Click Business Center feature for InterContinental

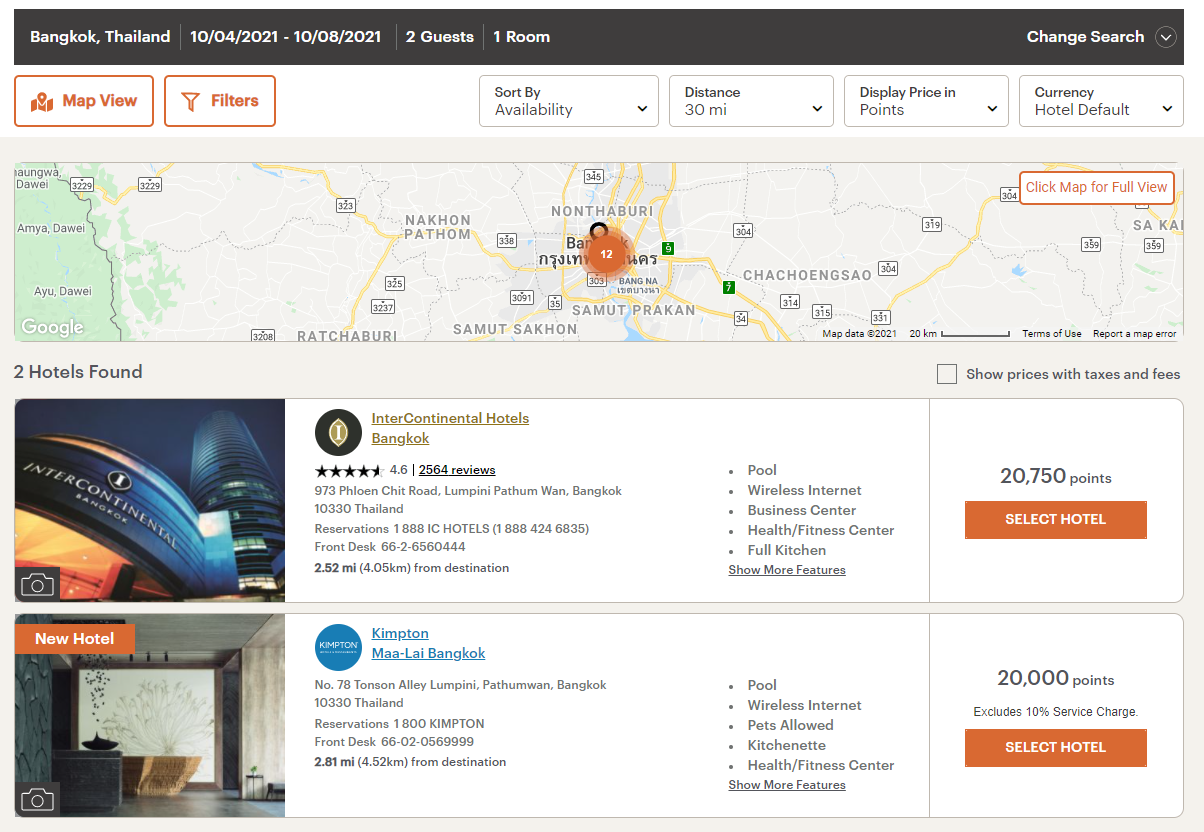click(802, 510)
